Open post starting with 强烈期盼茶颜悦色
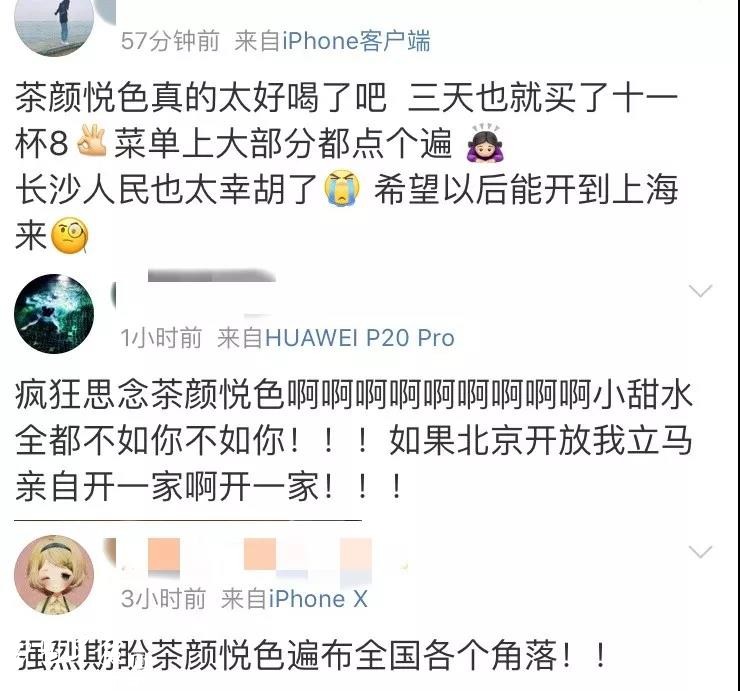 click(x=311, y=655)
